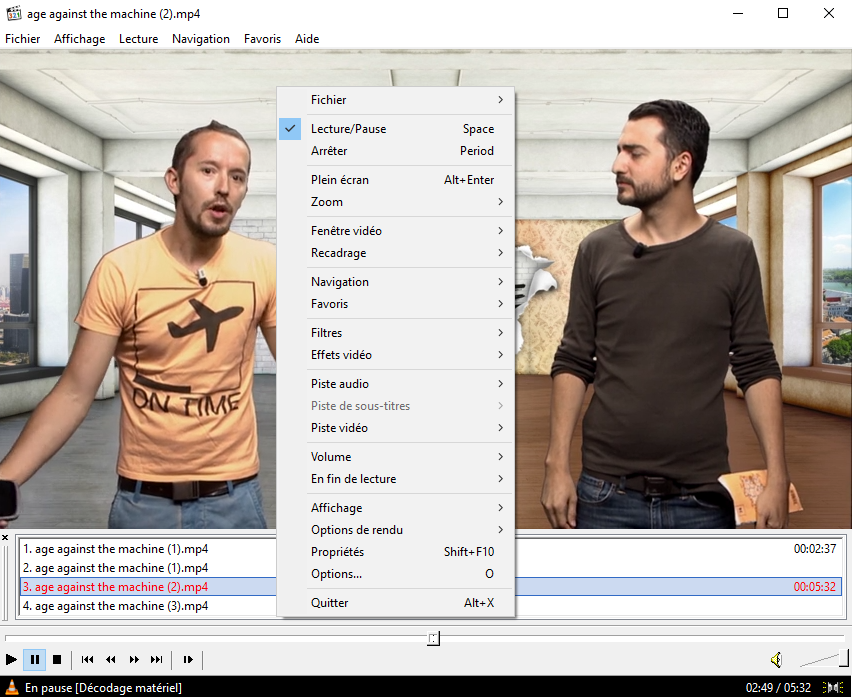Close the playlist panel with the X
The image size is (852, 697).
tap(5, 538)
